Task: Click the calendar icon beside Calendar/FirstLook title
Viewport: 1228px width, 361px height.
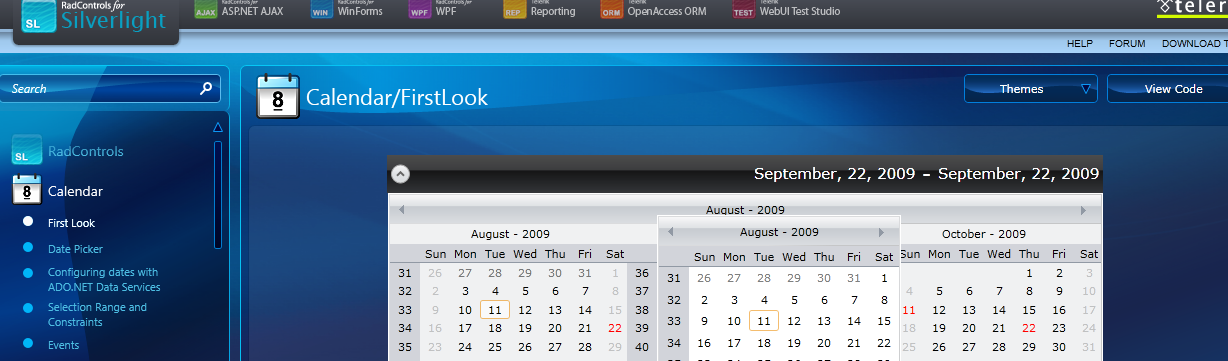Action: click(x=278, y=96)
